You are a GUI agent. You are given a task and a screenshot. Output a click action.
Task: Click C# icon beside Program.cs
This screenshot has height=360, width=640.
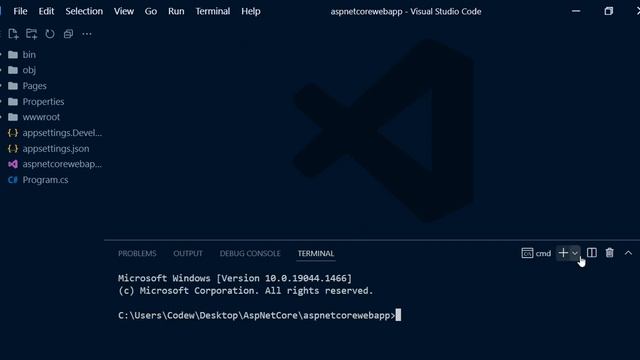(13, 180)
